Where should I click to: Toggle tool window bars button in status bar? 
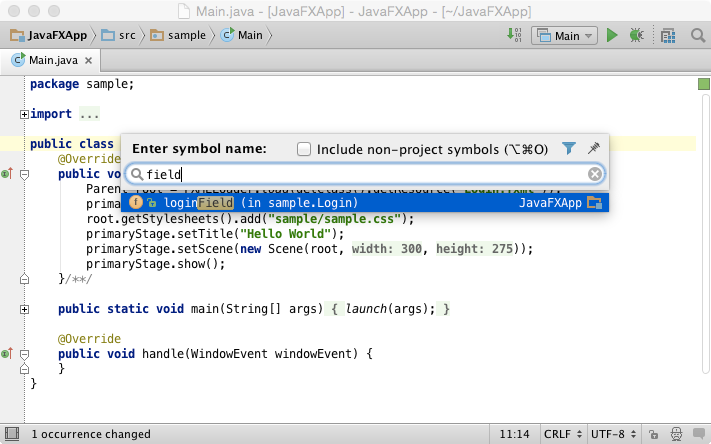(12, 434)
